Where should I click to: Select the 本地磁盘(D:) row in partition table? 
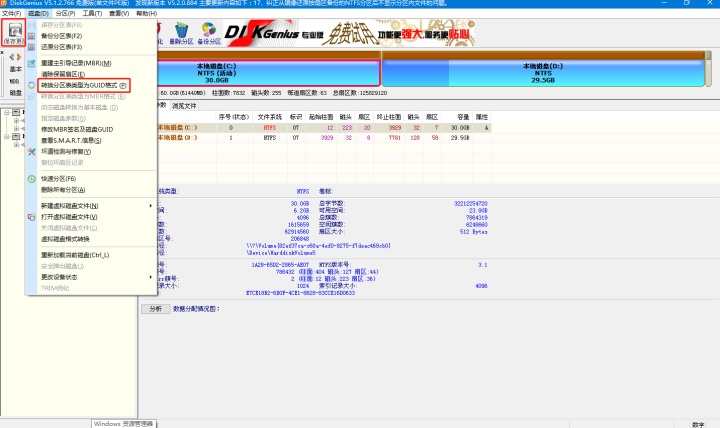click(324, 138)
